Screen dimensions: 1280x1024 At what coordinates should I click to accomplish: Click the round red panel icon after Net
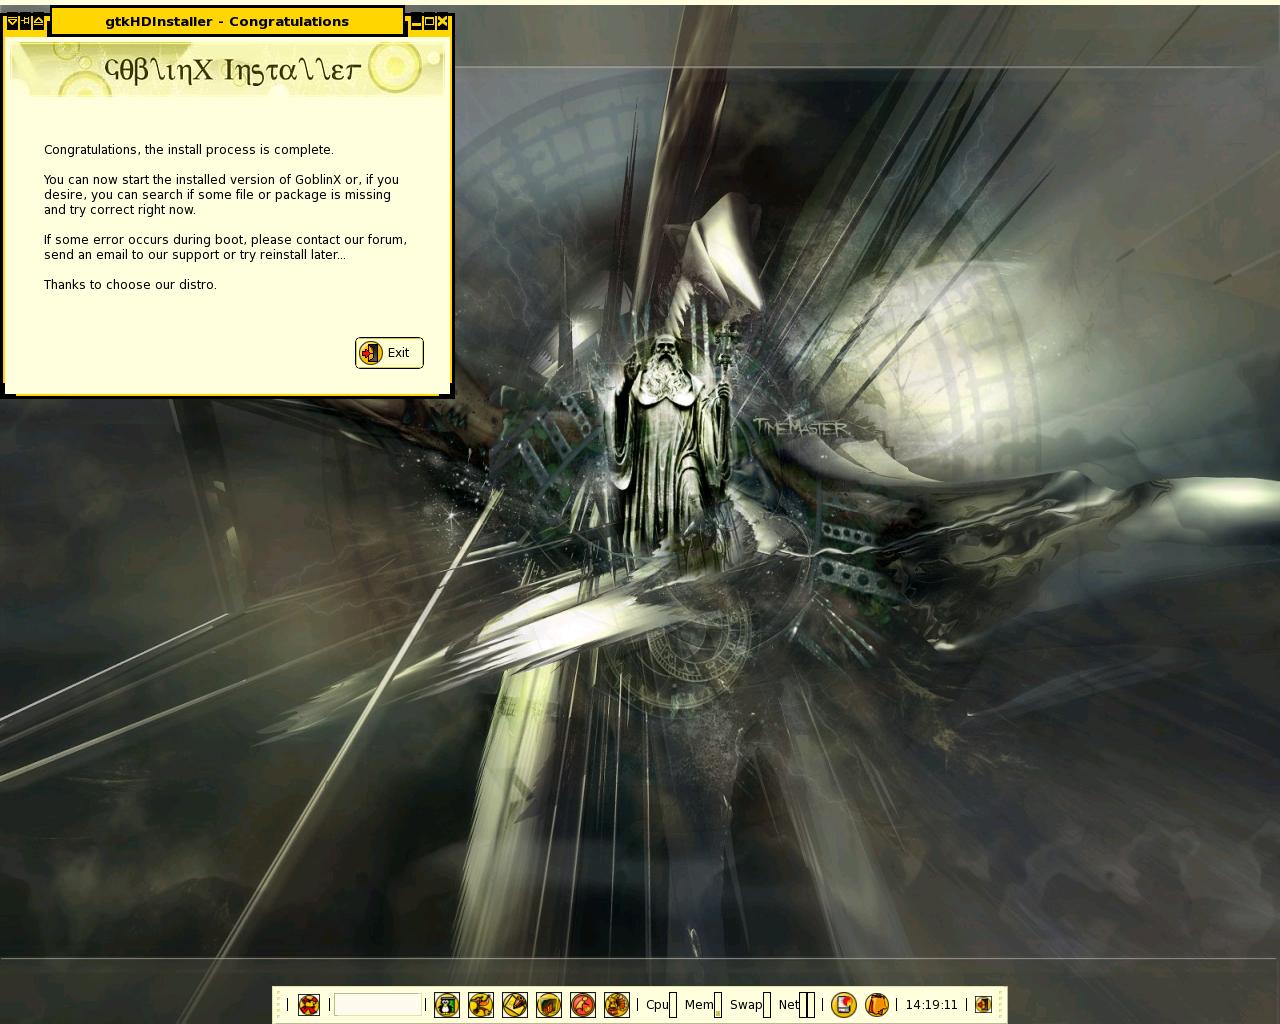point(843,1005)
